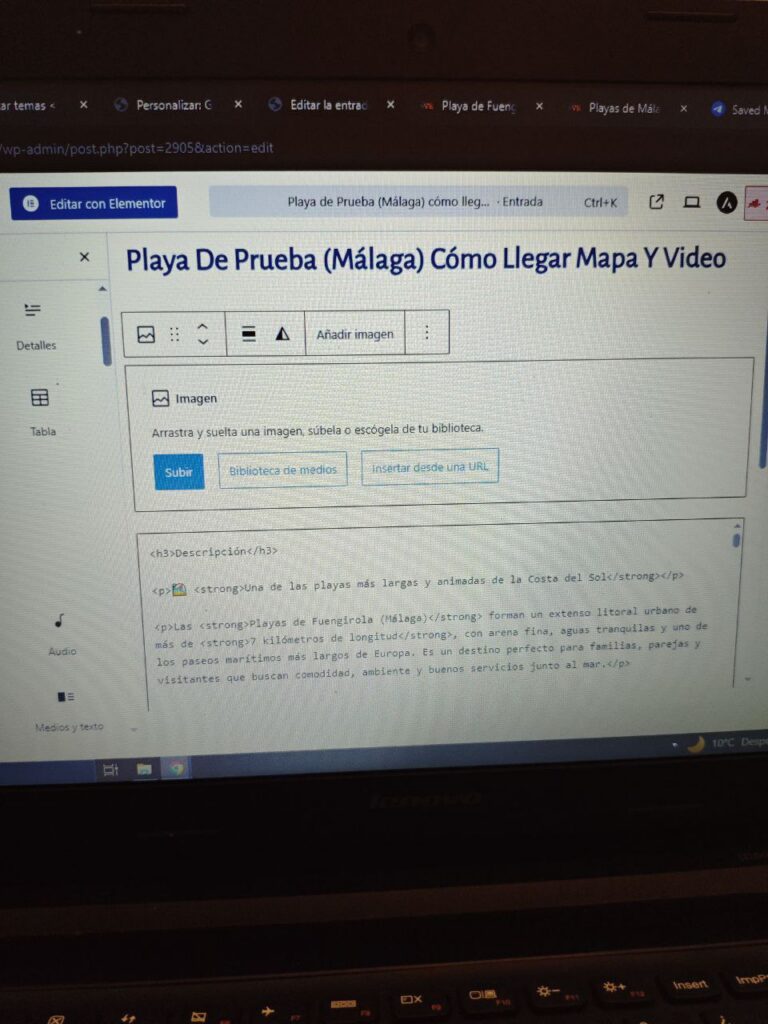Click Insertar desde una URL
The width and height of the screenshot is (768, 1024).
(430, 467)
